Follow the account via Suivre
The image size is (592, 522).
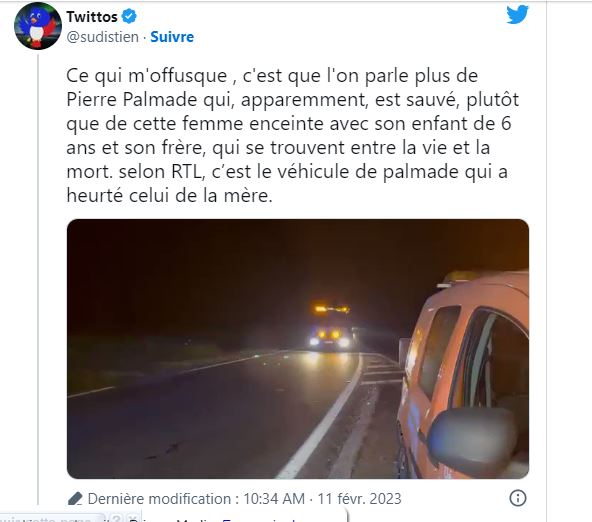coord(172,37)
